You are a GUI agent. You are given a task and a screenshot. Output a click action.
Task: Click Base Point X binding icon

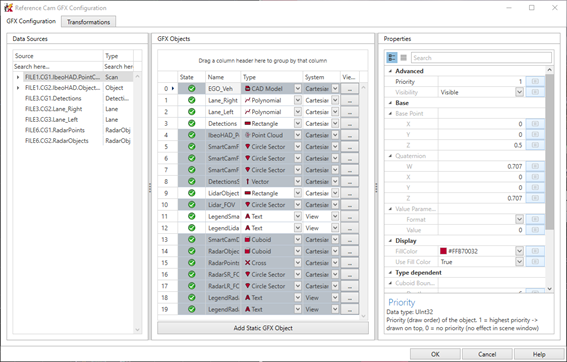(535, 124)
